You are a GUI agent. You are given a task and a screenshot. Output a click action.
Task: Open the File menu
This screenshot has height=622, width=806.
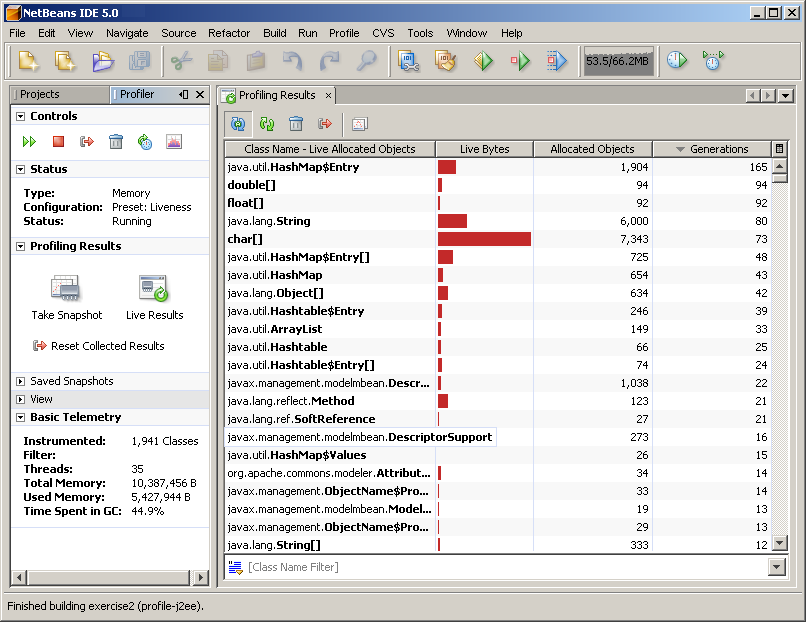[17, 33]
